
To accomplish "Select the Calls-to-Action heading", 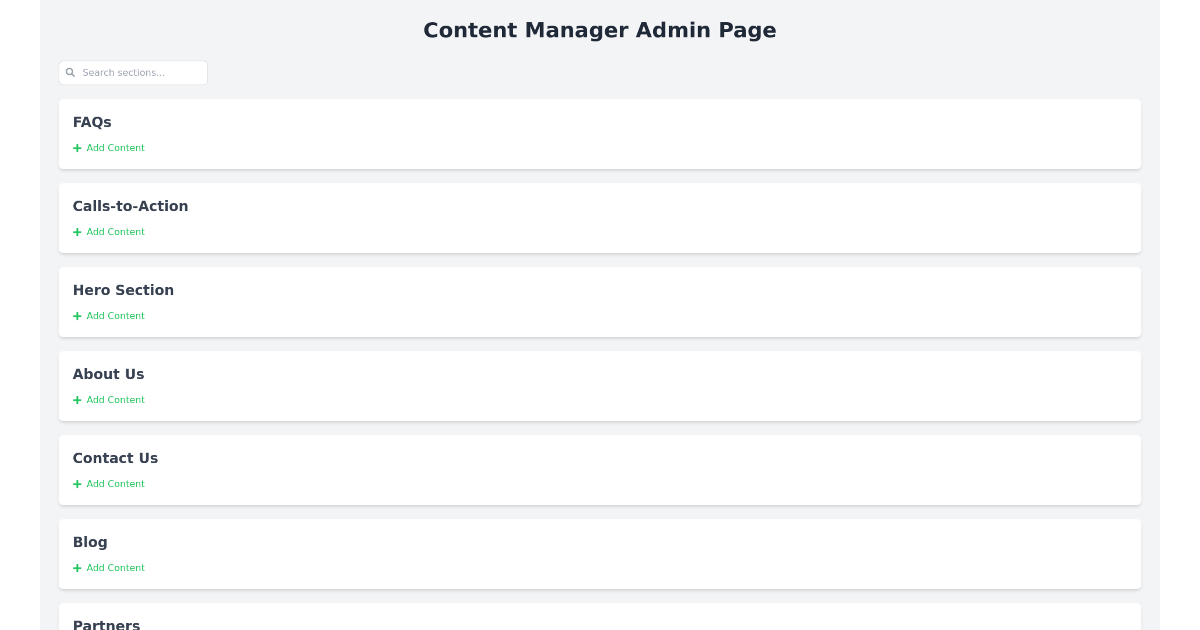I will (x=130, y=206).
